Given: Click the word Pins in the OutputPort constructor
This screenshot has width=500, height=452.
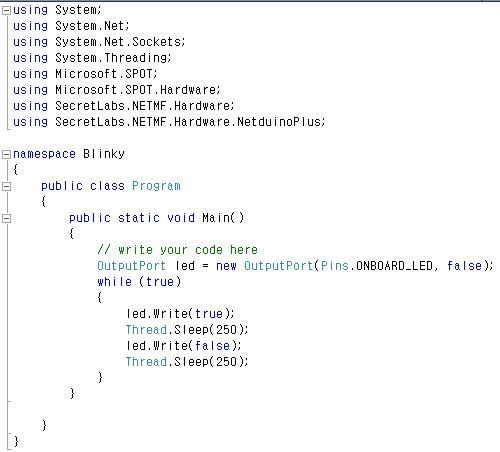Looking at the screenshot, I should click(335, 266).
